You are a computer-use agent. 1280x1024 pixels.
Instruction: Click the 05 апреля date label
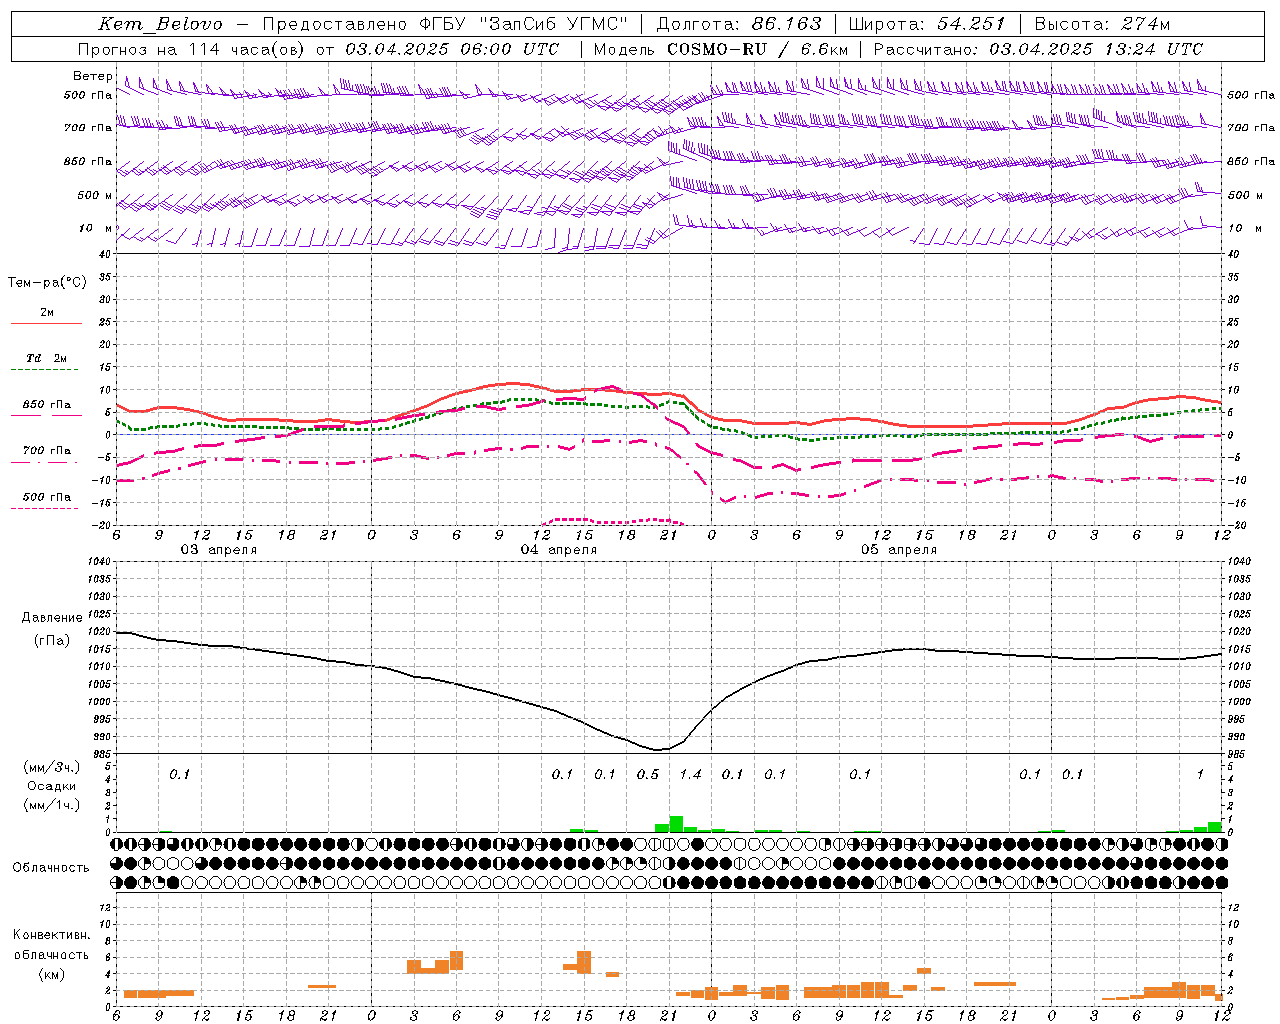click(899, 550)
